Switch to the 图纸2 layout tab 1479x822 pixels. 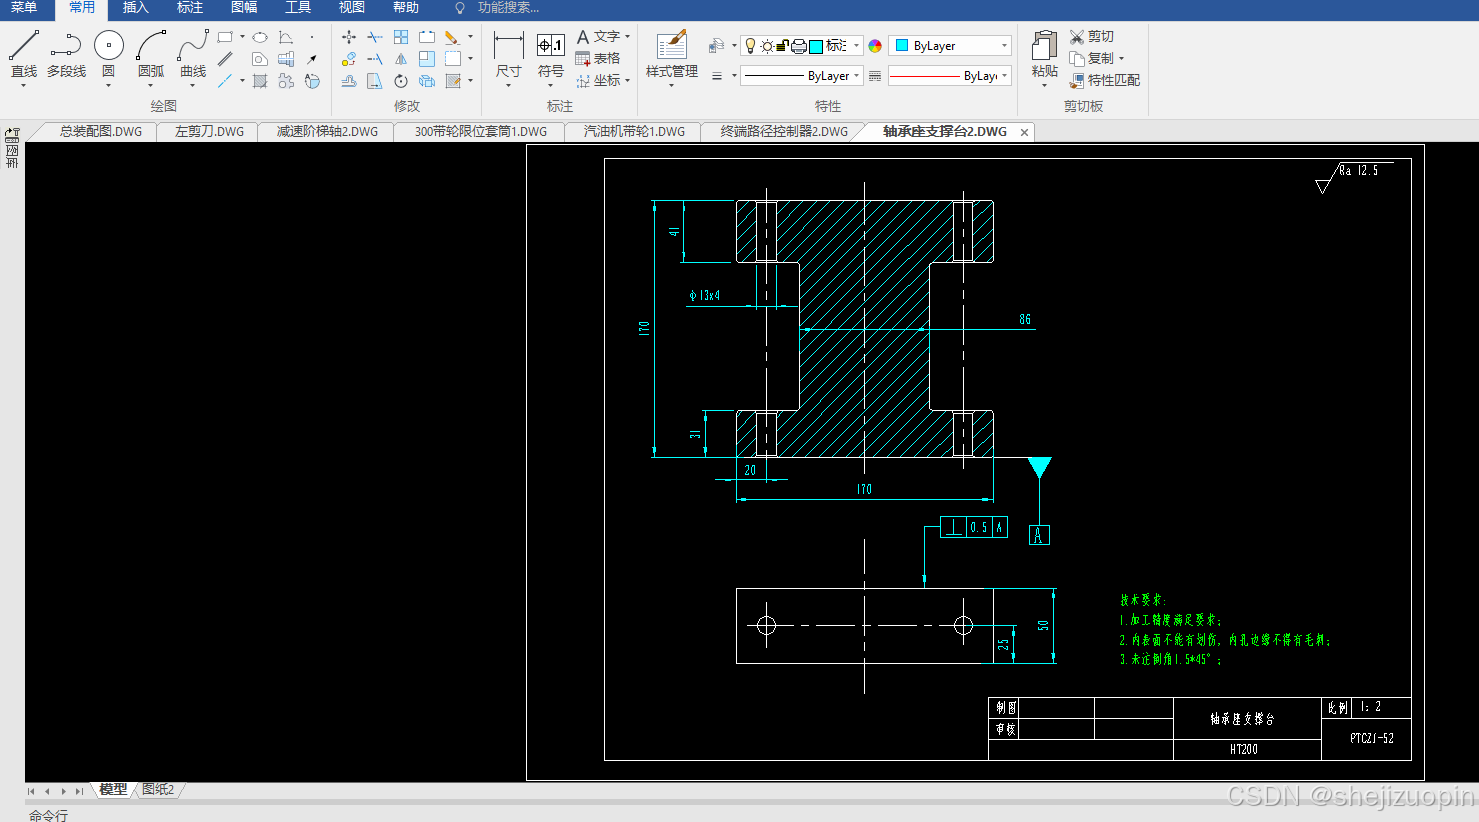coord(158,790)
